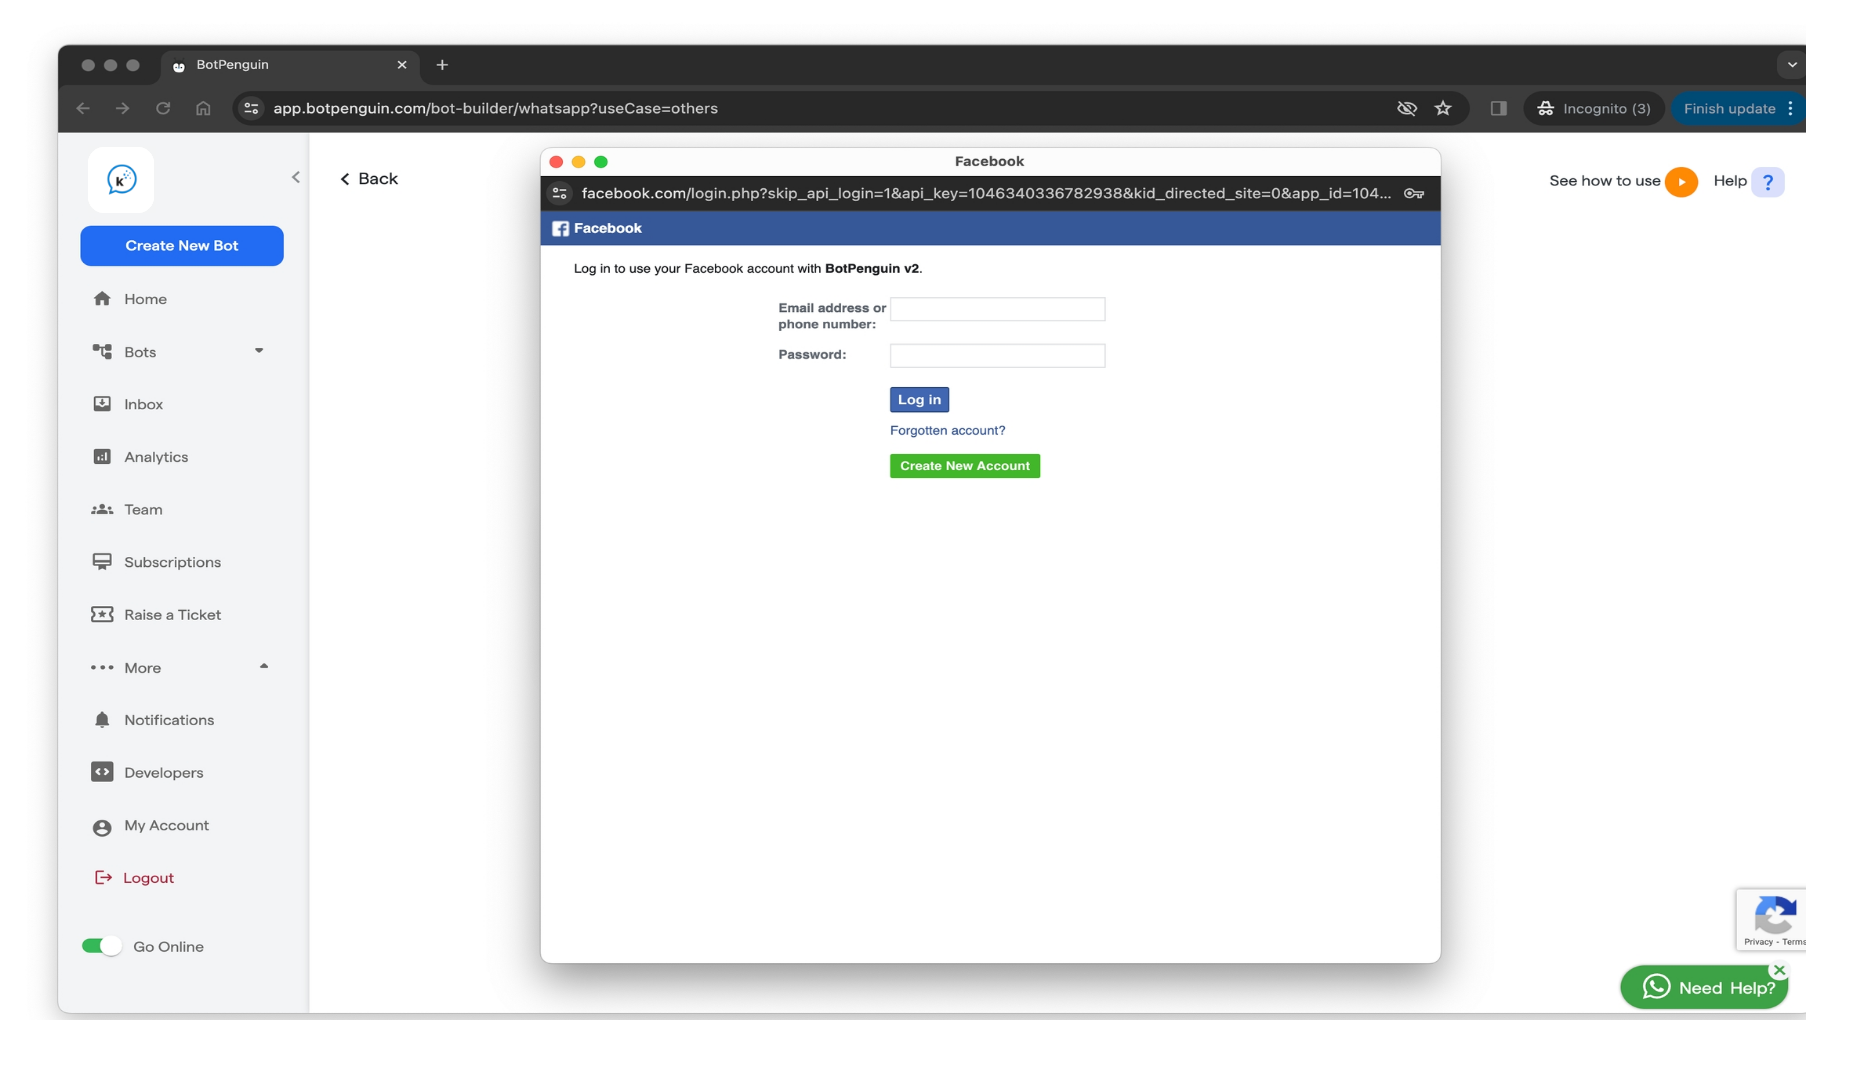The width and height of the screenshot is (1866, 1080).
Task: Open site information icon in address bar
Action: (x=252, y=108)
